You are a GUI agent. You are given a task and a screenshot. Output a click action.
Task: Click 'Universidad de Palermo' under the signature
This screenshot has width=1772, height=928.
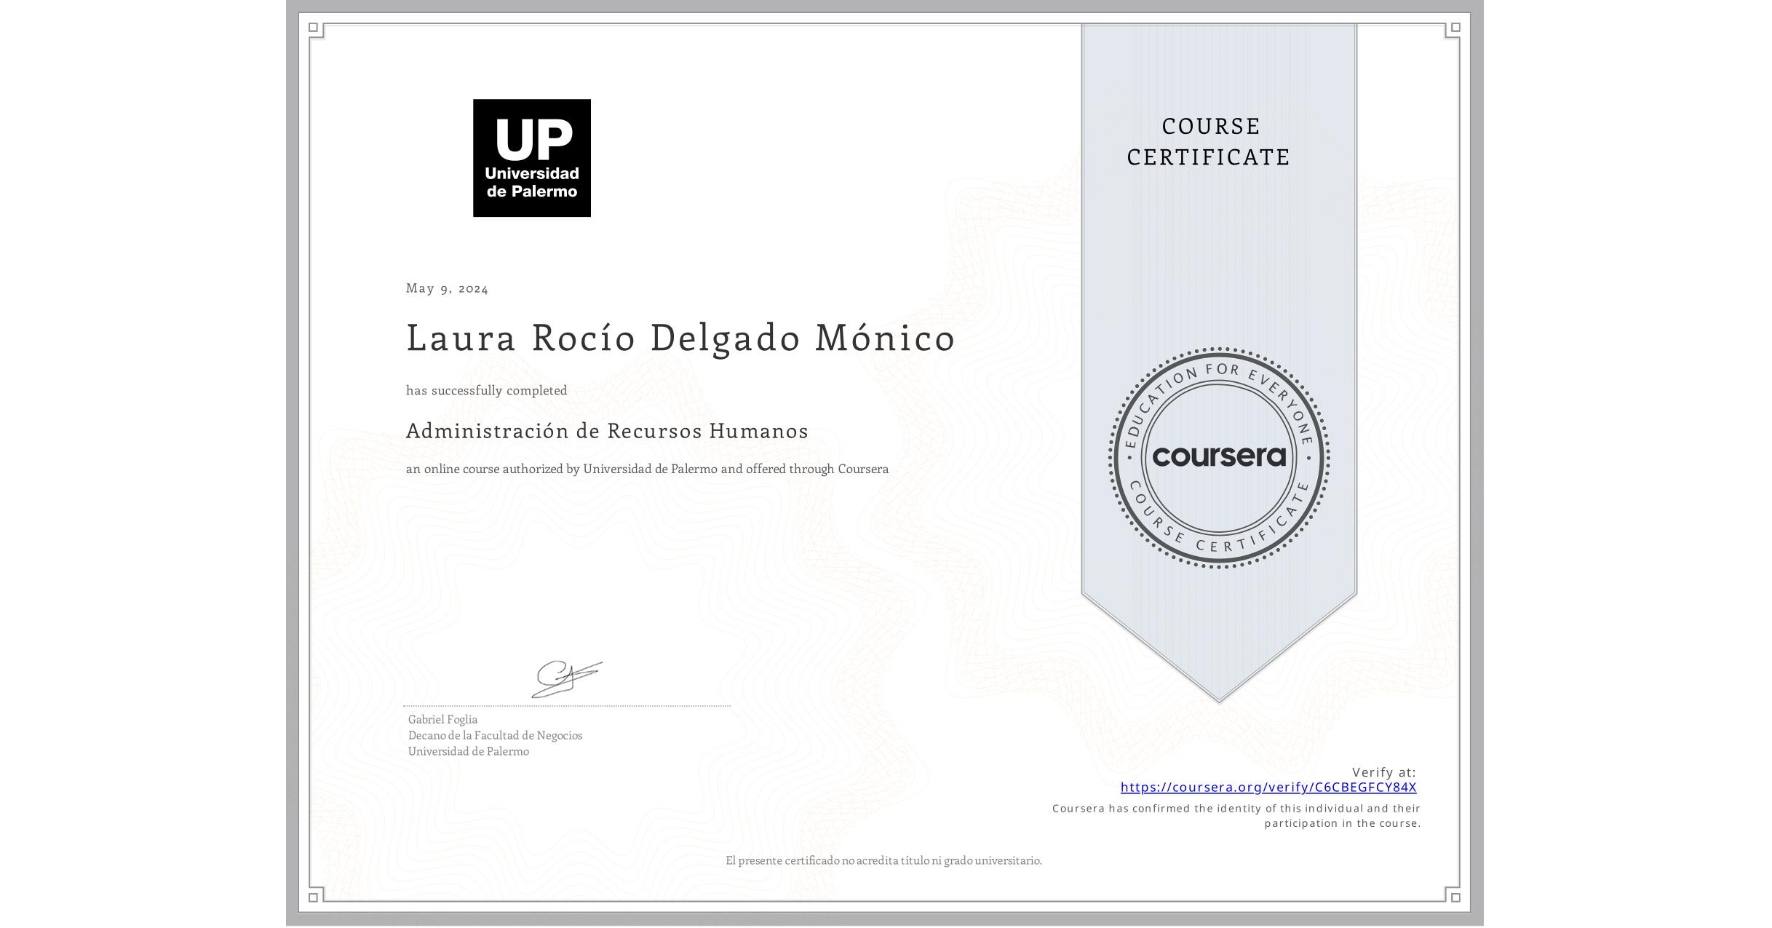tap(468, 752)
